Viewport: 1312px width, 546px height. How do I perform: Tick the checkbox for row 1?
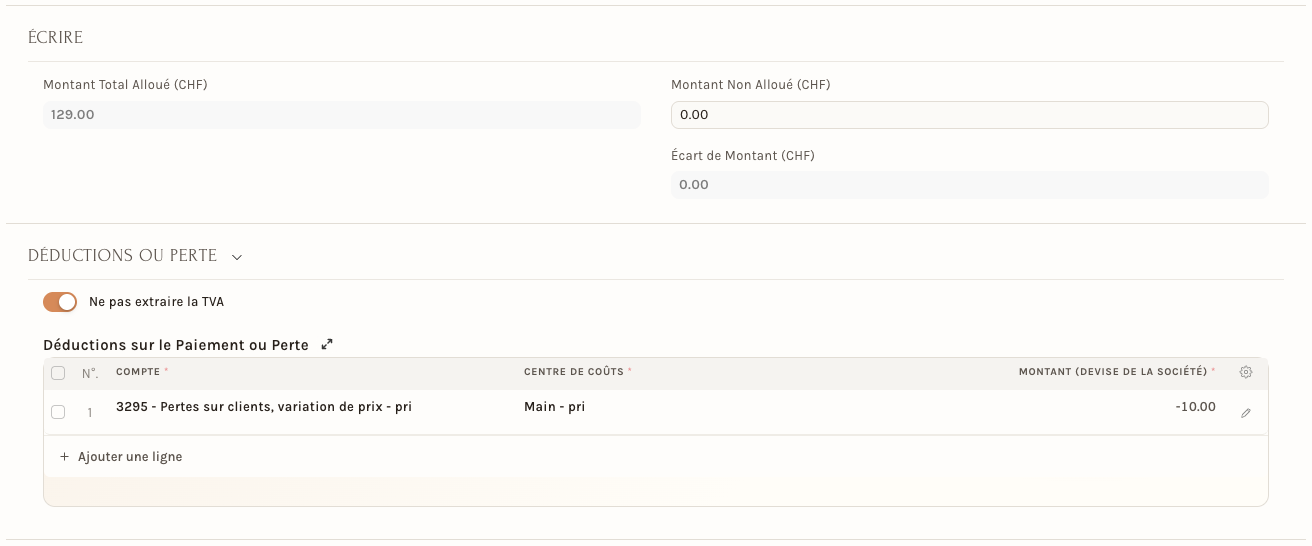click(x=58, y=412)
